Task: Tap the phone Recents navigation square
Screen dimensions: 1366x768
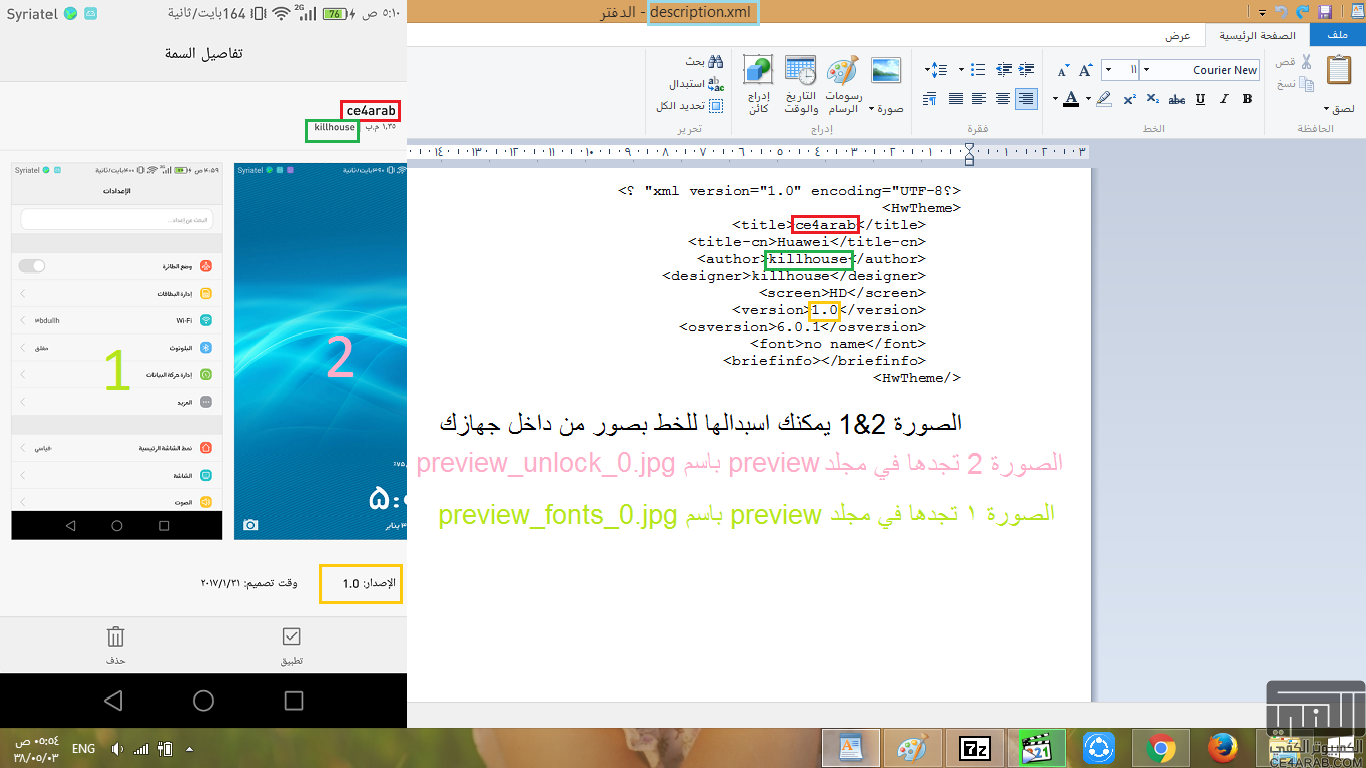Action: (x=294, y=700)
